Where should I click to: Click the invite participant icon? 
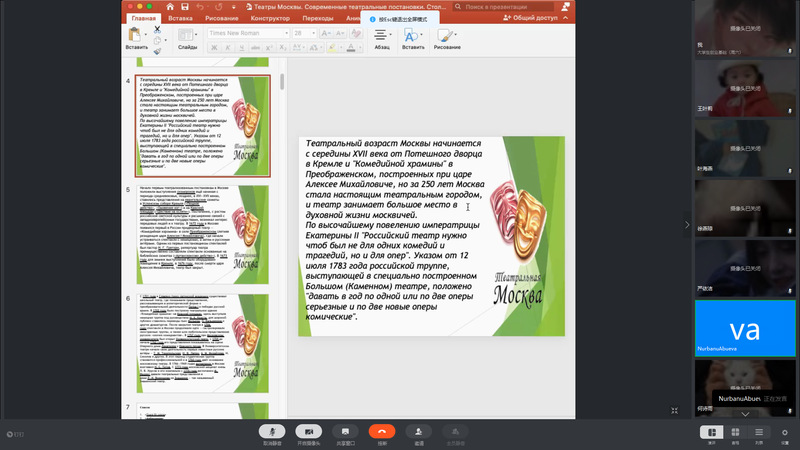[x=418, y=432]
